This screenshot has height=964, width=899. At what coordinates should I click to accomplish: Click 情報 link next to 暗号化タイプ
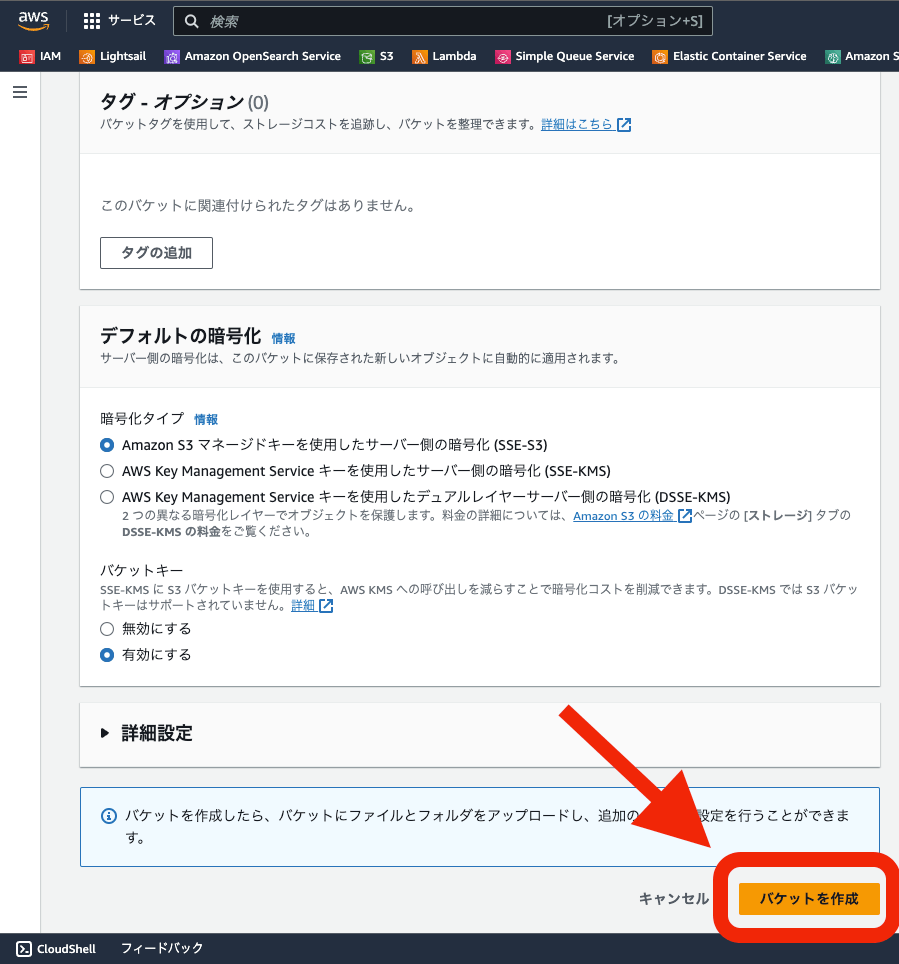point(206,420)
